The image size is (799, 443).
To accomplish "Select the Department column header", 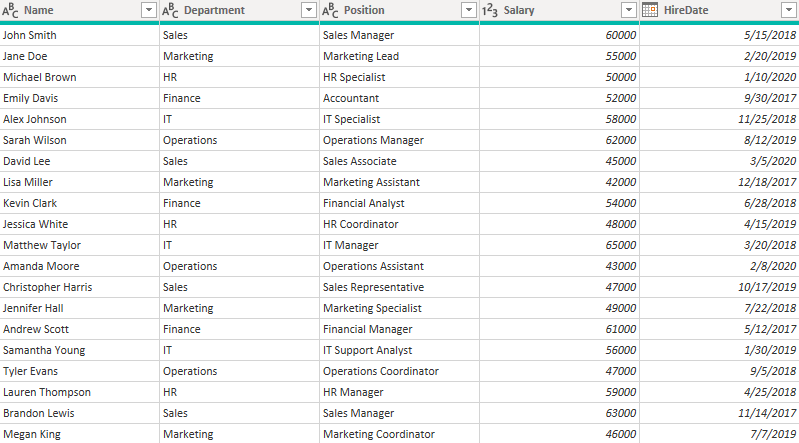I will (x=239, y=10).
